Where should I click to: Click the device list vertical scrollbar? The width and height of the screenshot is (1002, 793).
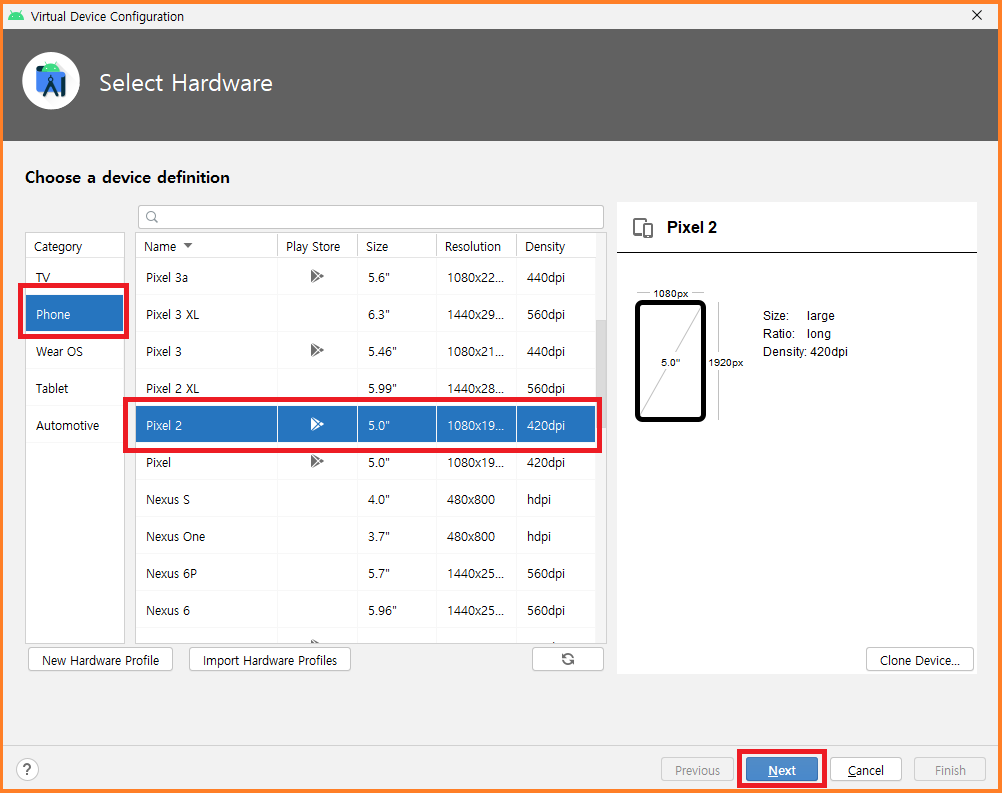coord(601,374)
